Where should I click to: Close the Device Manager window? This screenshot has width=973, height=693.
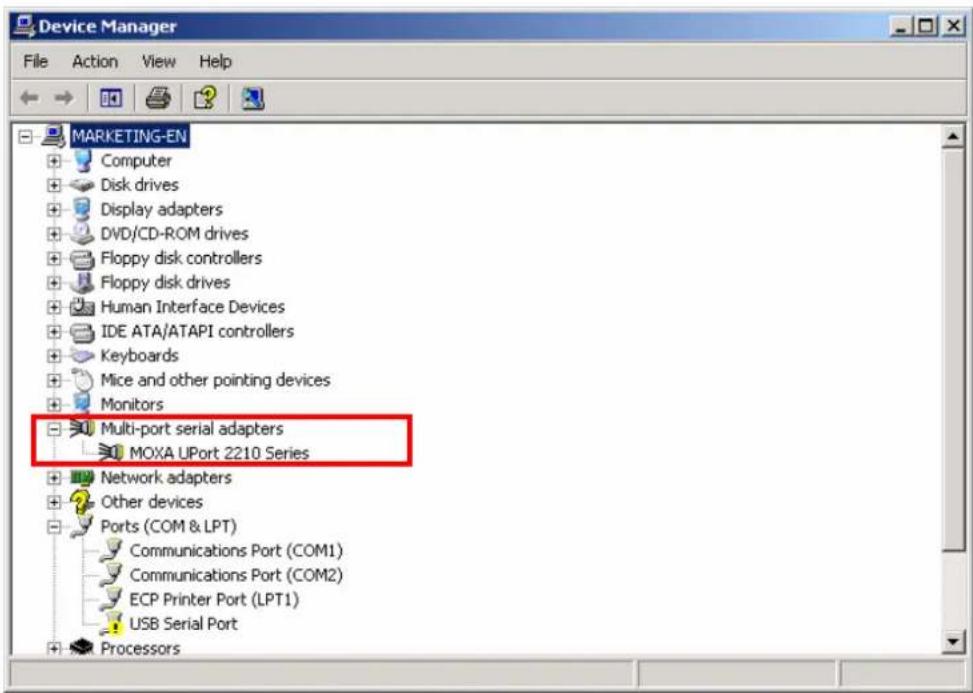click(x=953, y=26)
